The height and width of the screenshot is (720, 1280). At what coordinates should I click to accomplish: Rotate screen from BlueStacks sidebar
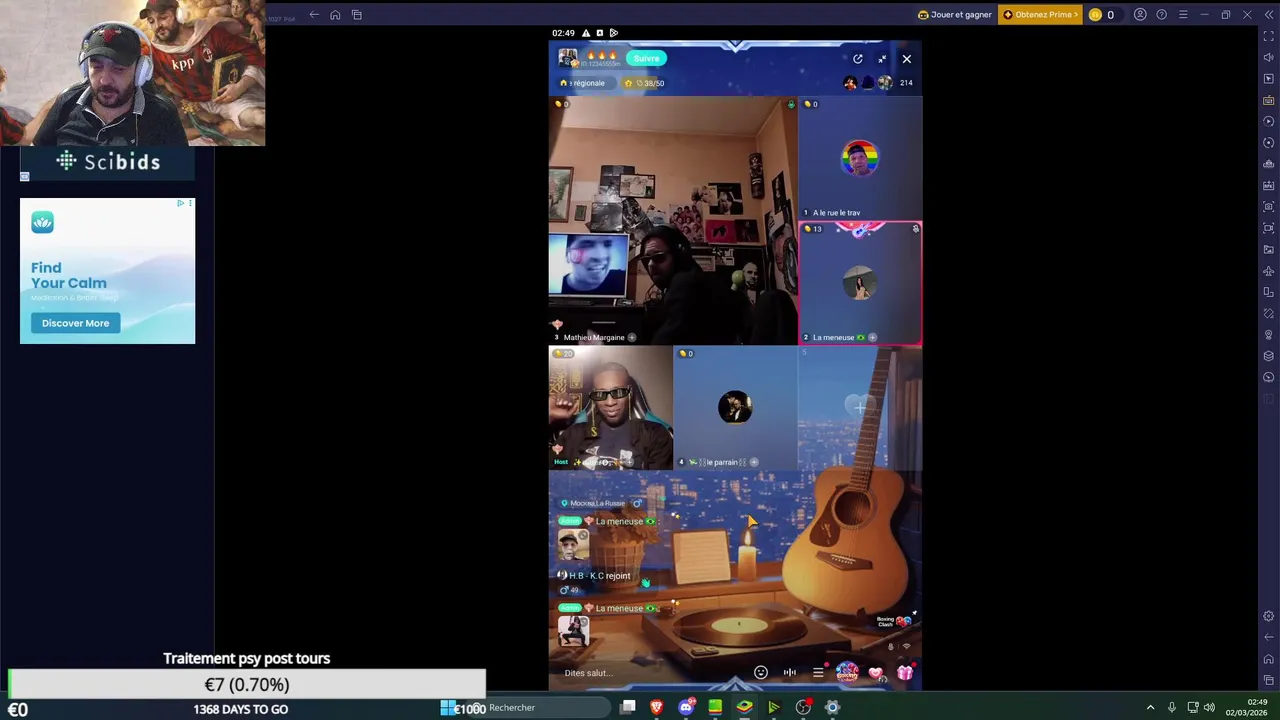(x=1269, y=292)
